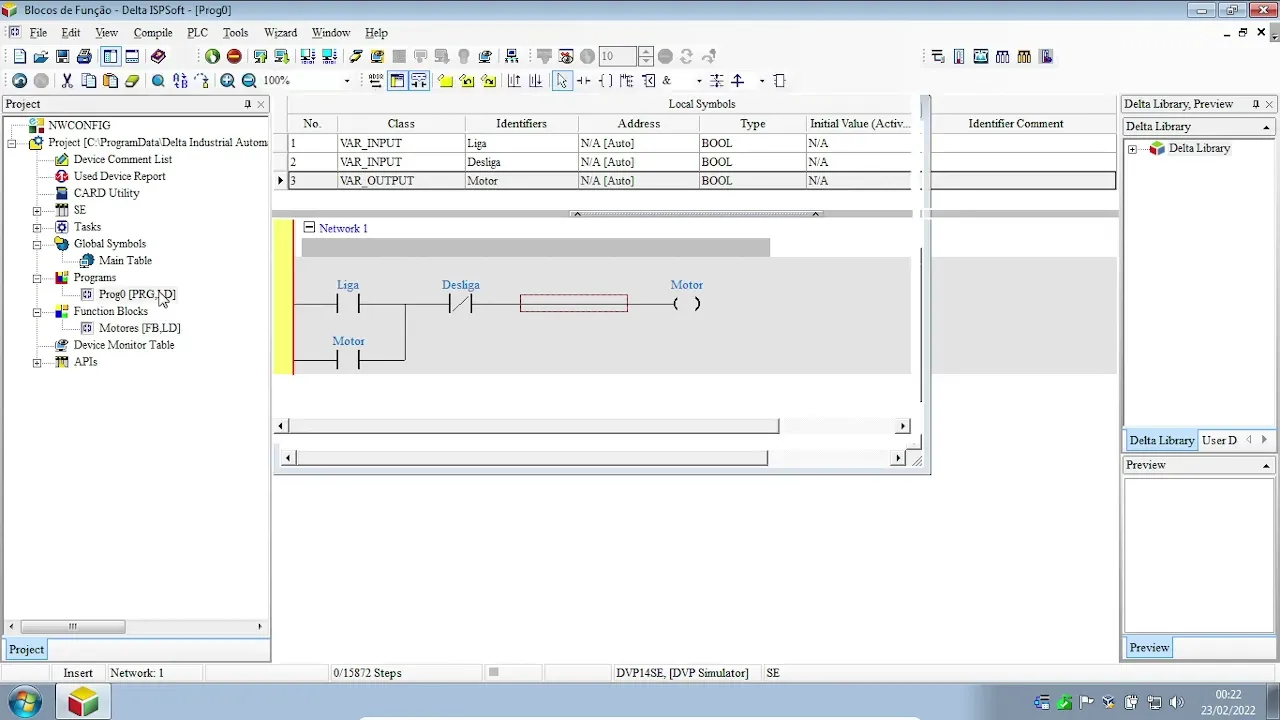Open a project with the folder icon

(40, 57)
